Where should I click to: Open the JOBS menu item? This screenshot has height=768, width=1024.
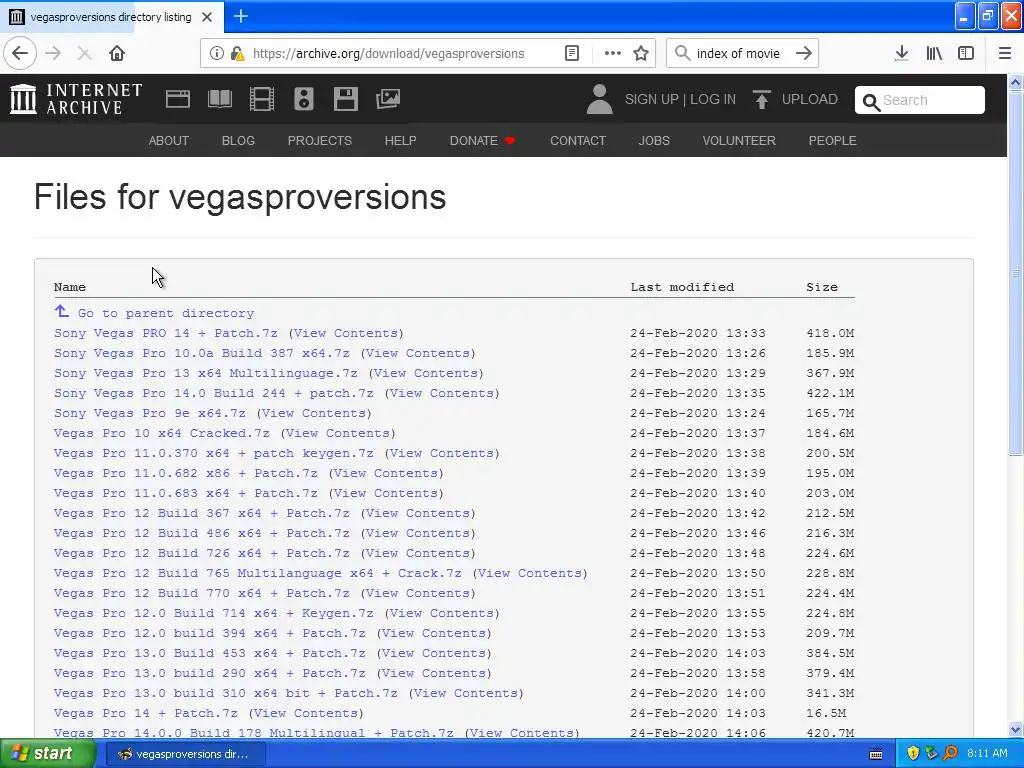(654, 140)
